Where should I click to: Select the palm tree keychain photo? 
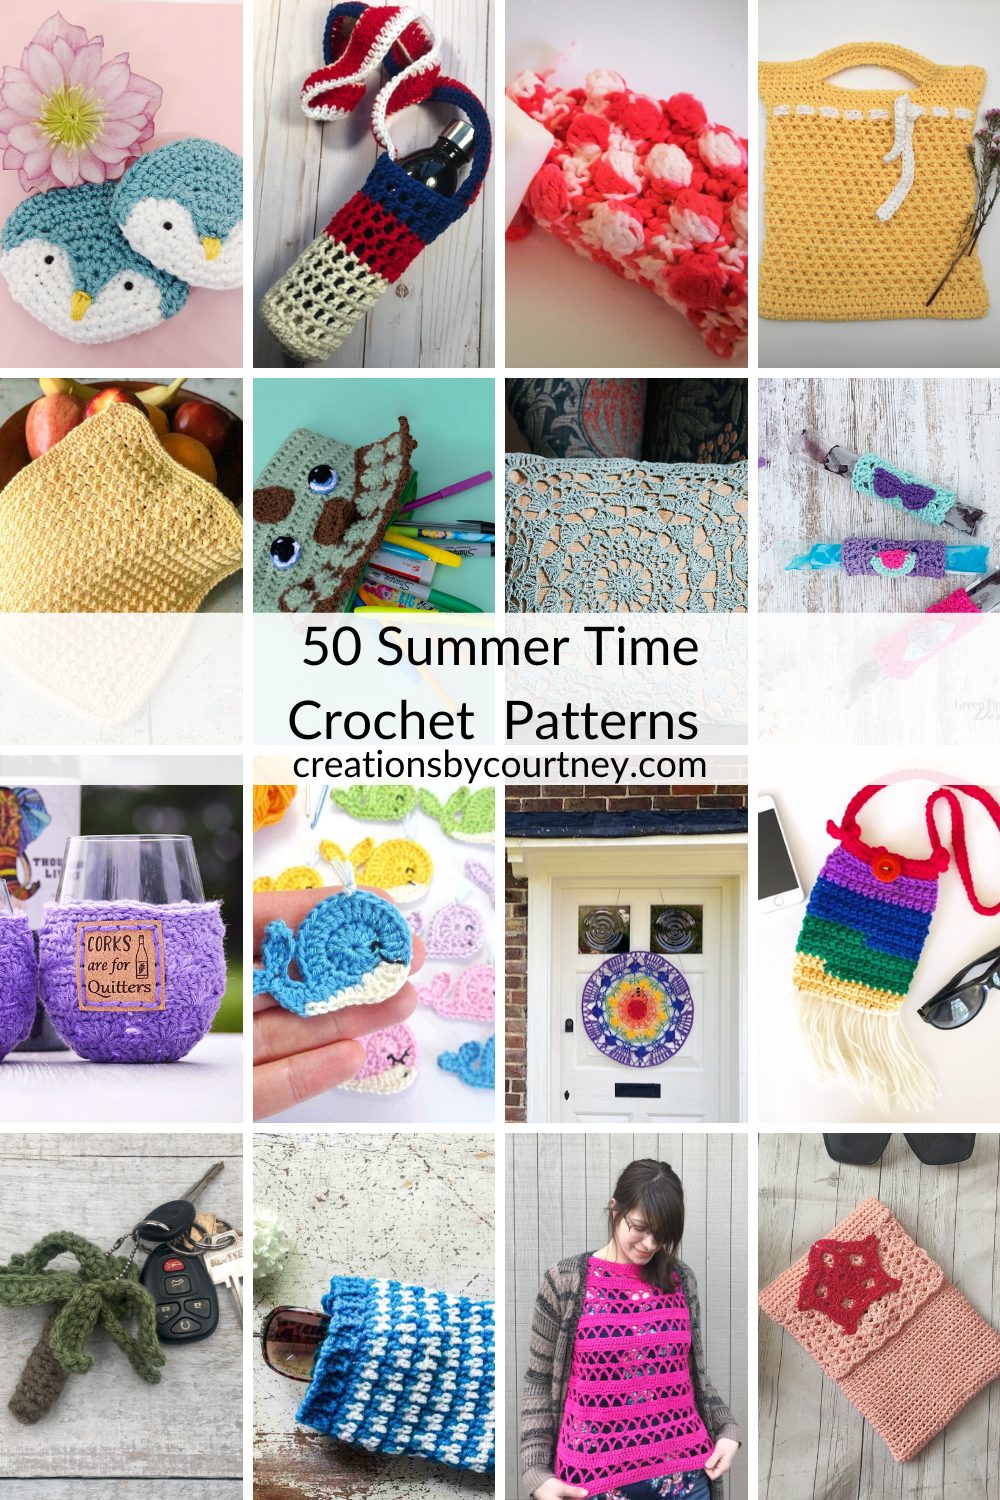121,1316
